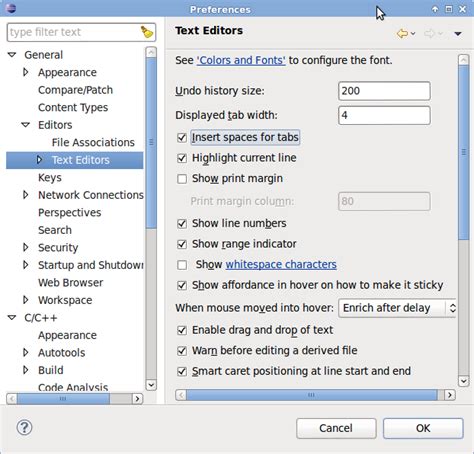The height and width of the screenshot is (454, 474).
Task: Click the settings vertical scrollbar thumb
Action: pos(463,152)
